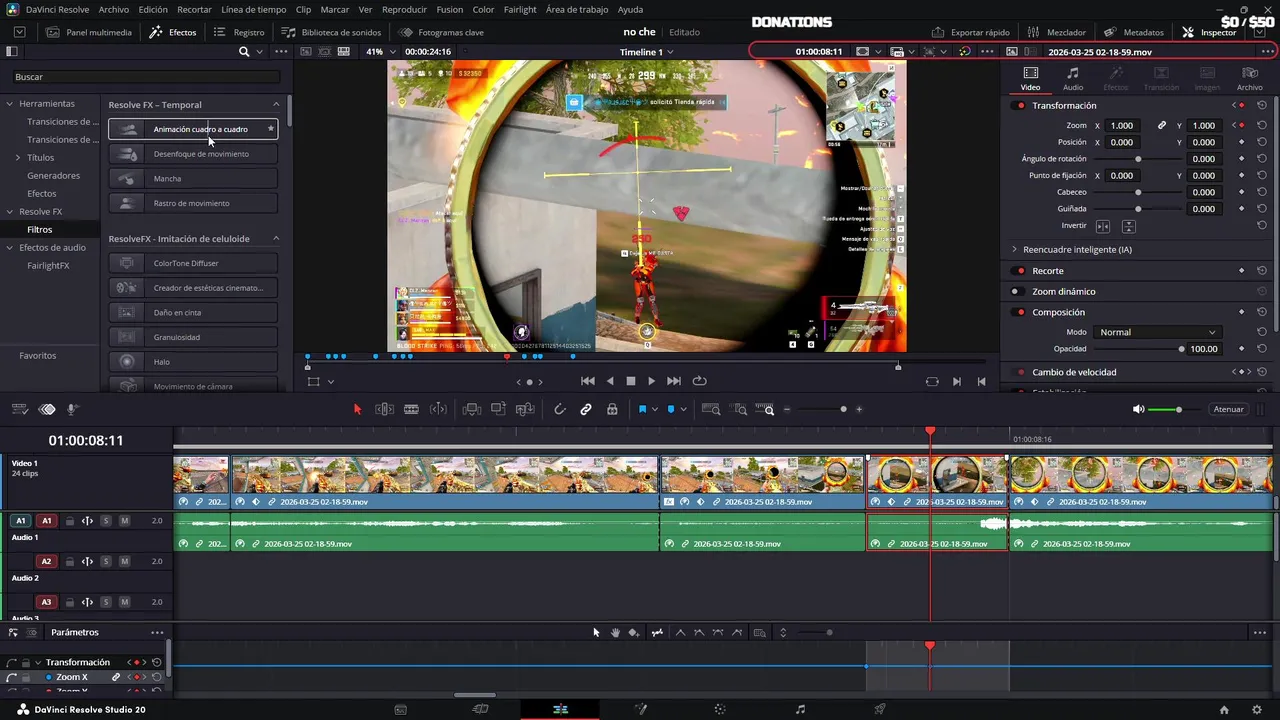1280x720 pixels.
Task: Toggle Recorte section enable switch
Action: click(x=1020, y=271)
